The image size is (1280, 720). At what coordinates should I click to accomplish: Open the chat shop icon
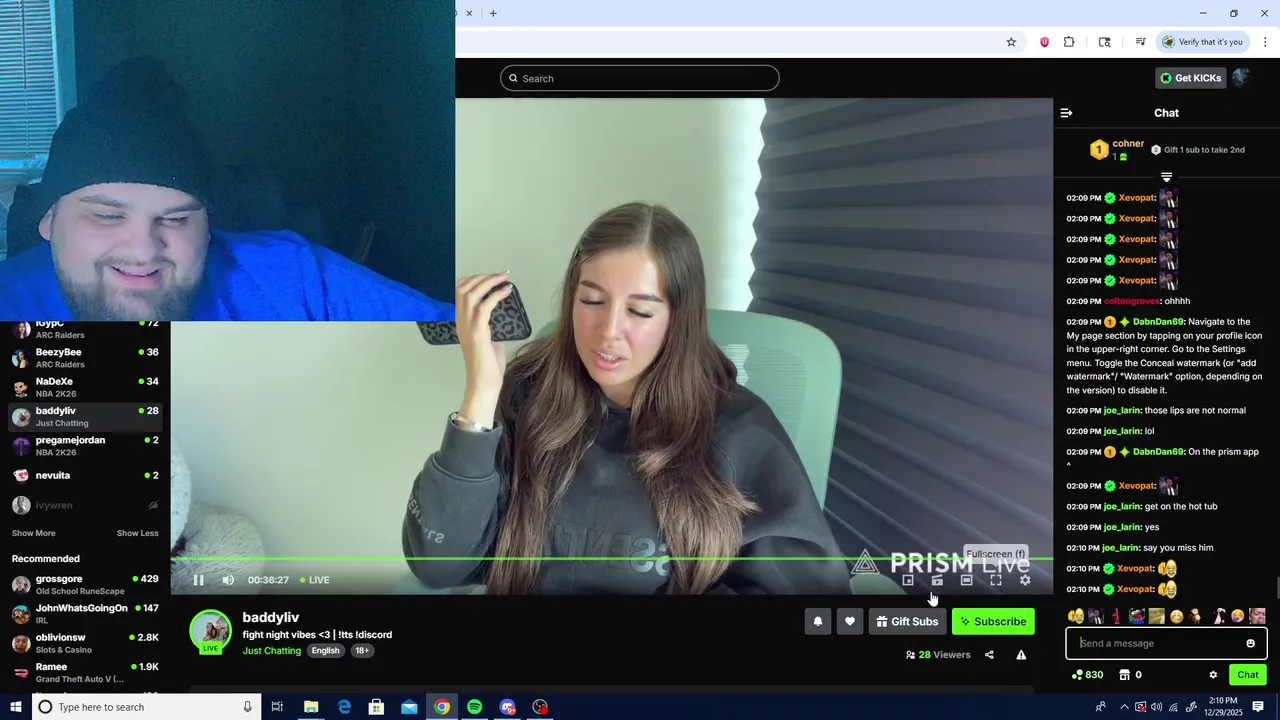click(x=1124, y=675)
